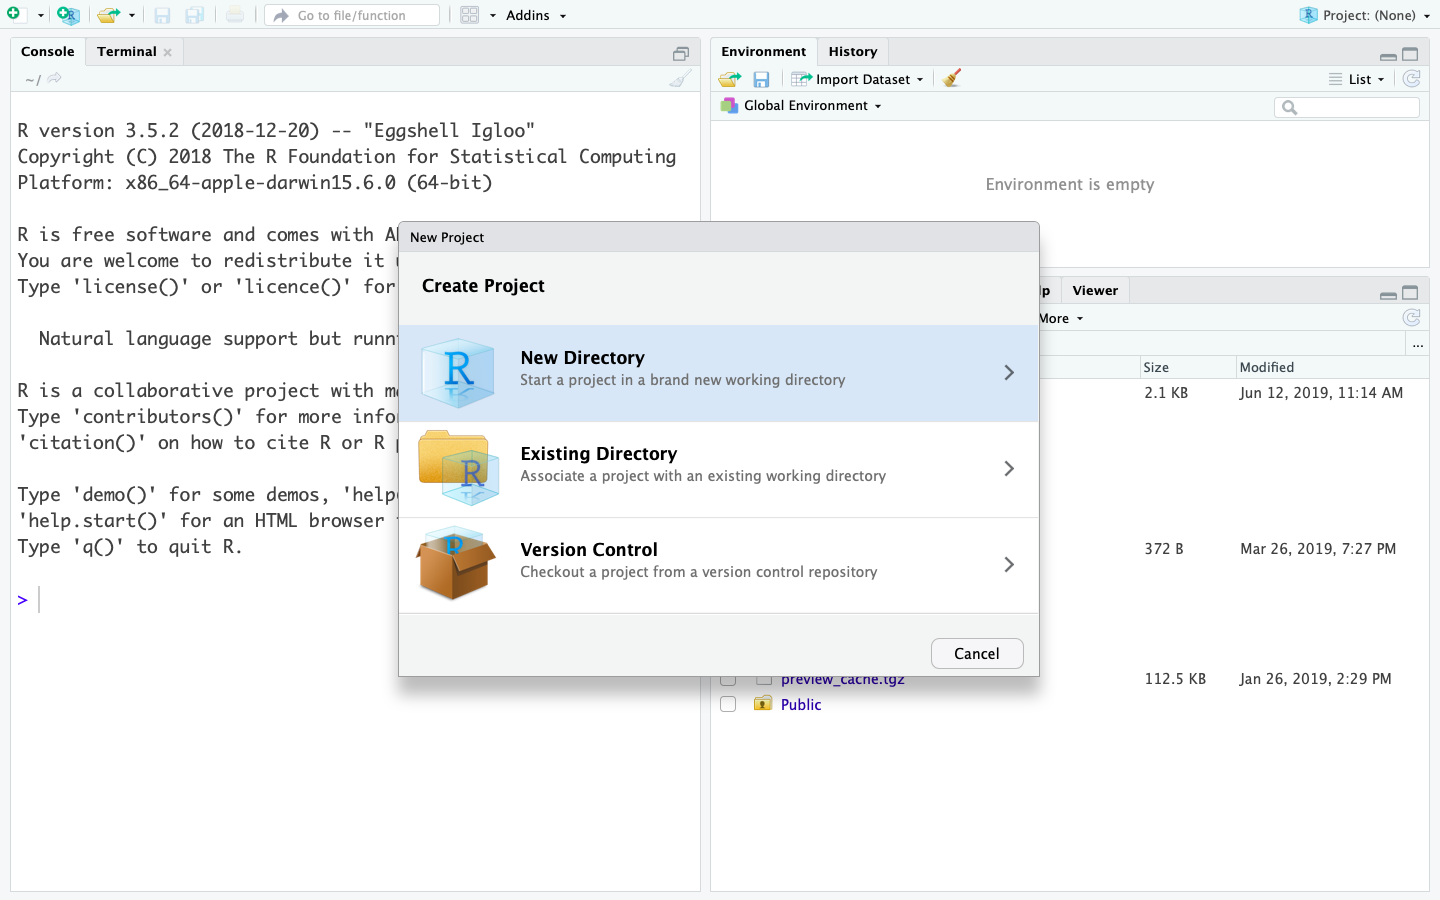Expand the recent files dropdown arrow
This screenshot has height=900, width=1440.
pyautogui.click(x=131, y=16)
